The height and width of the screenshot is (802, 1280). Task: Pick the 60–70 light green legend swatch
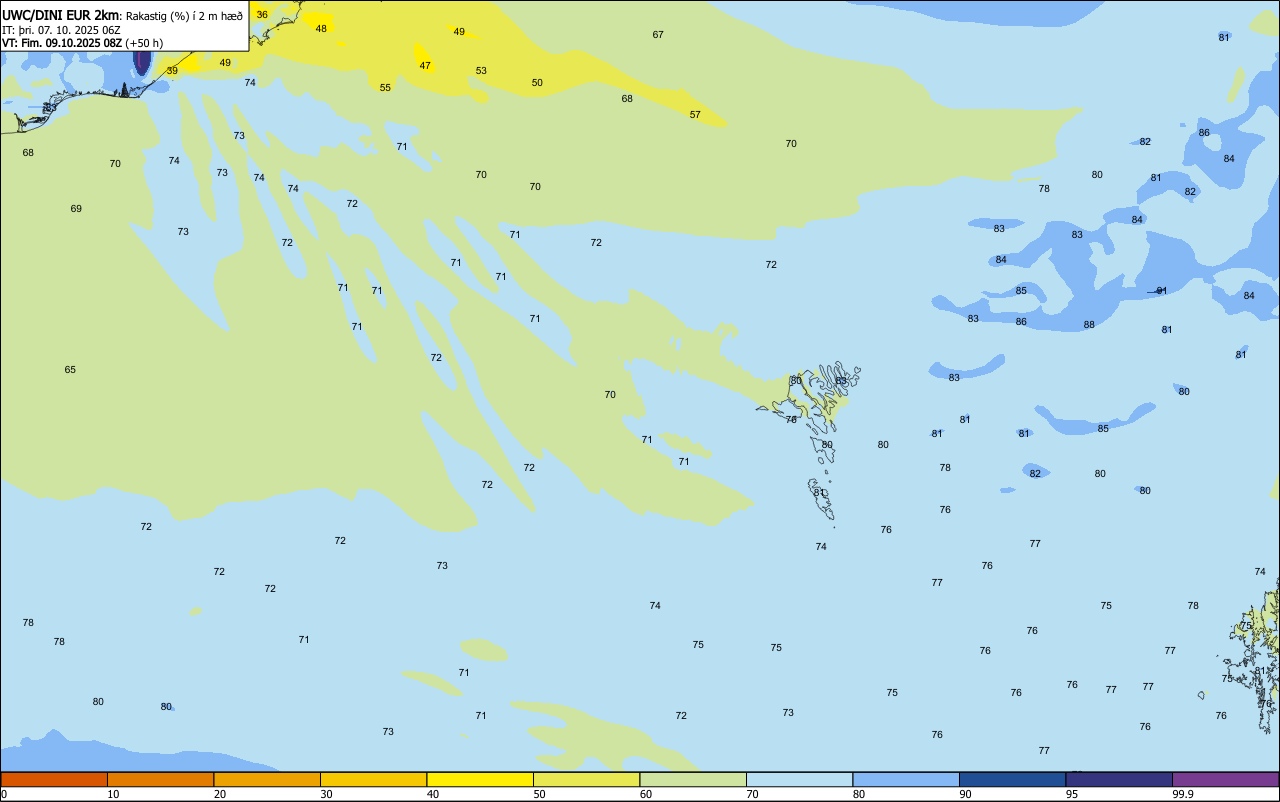click(x=693, y=779)
